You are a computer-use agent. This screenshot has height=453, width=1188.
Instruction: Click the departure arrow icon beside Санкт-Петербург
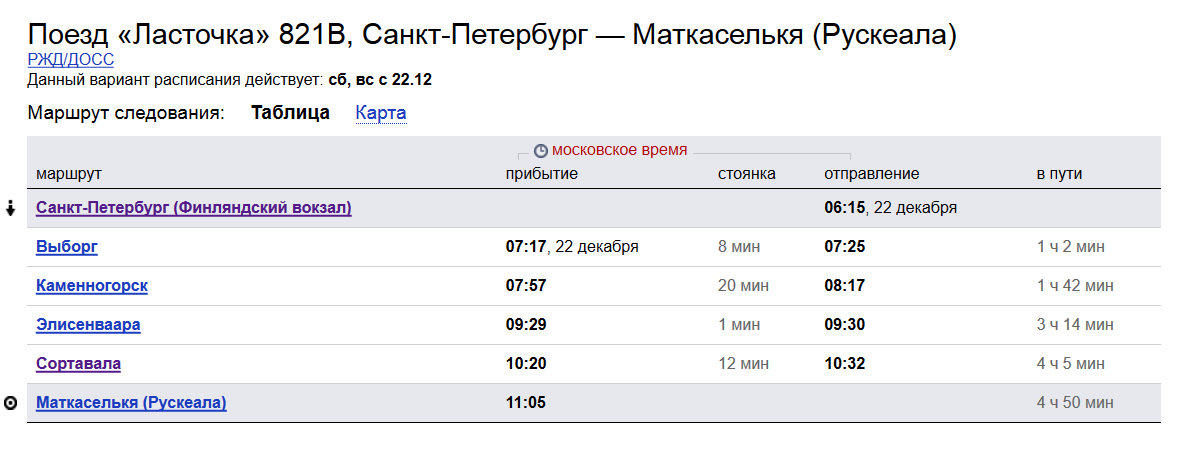[11, 208]
